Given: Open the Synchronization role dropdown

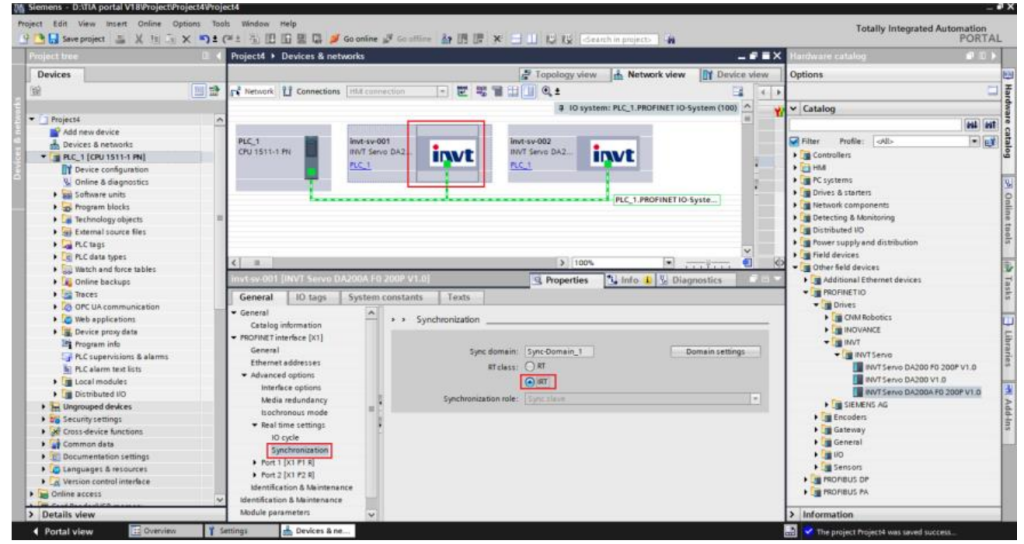Looking at the screenshot, I should point(756,398).
